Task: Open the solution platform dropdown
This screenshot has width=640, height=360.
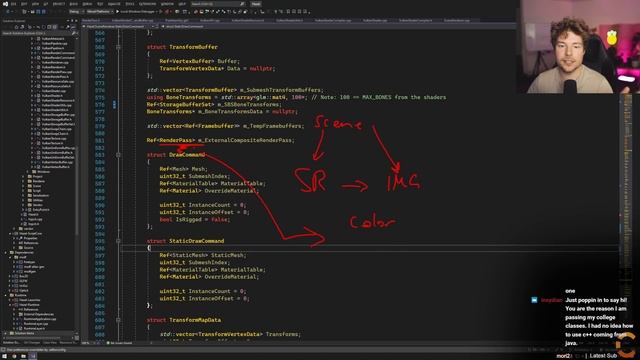Action: (99, 11)
